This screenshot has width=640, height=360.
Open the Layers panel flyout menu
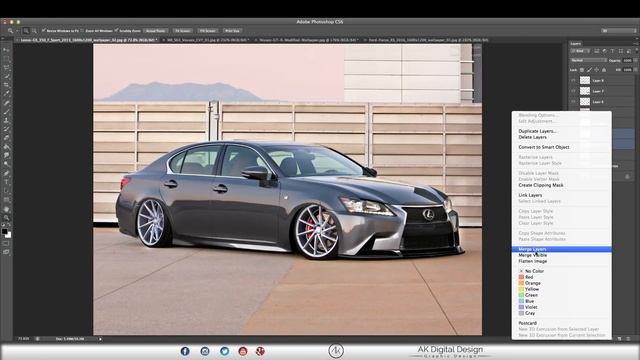[x=636, y=44]
